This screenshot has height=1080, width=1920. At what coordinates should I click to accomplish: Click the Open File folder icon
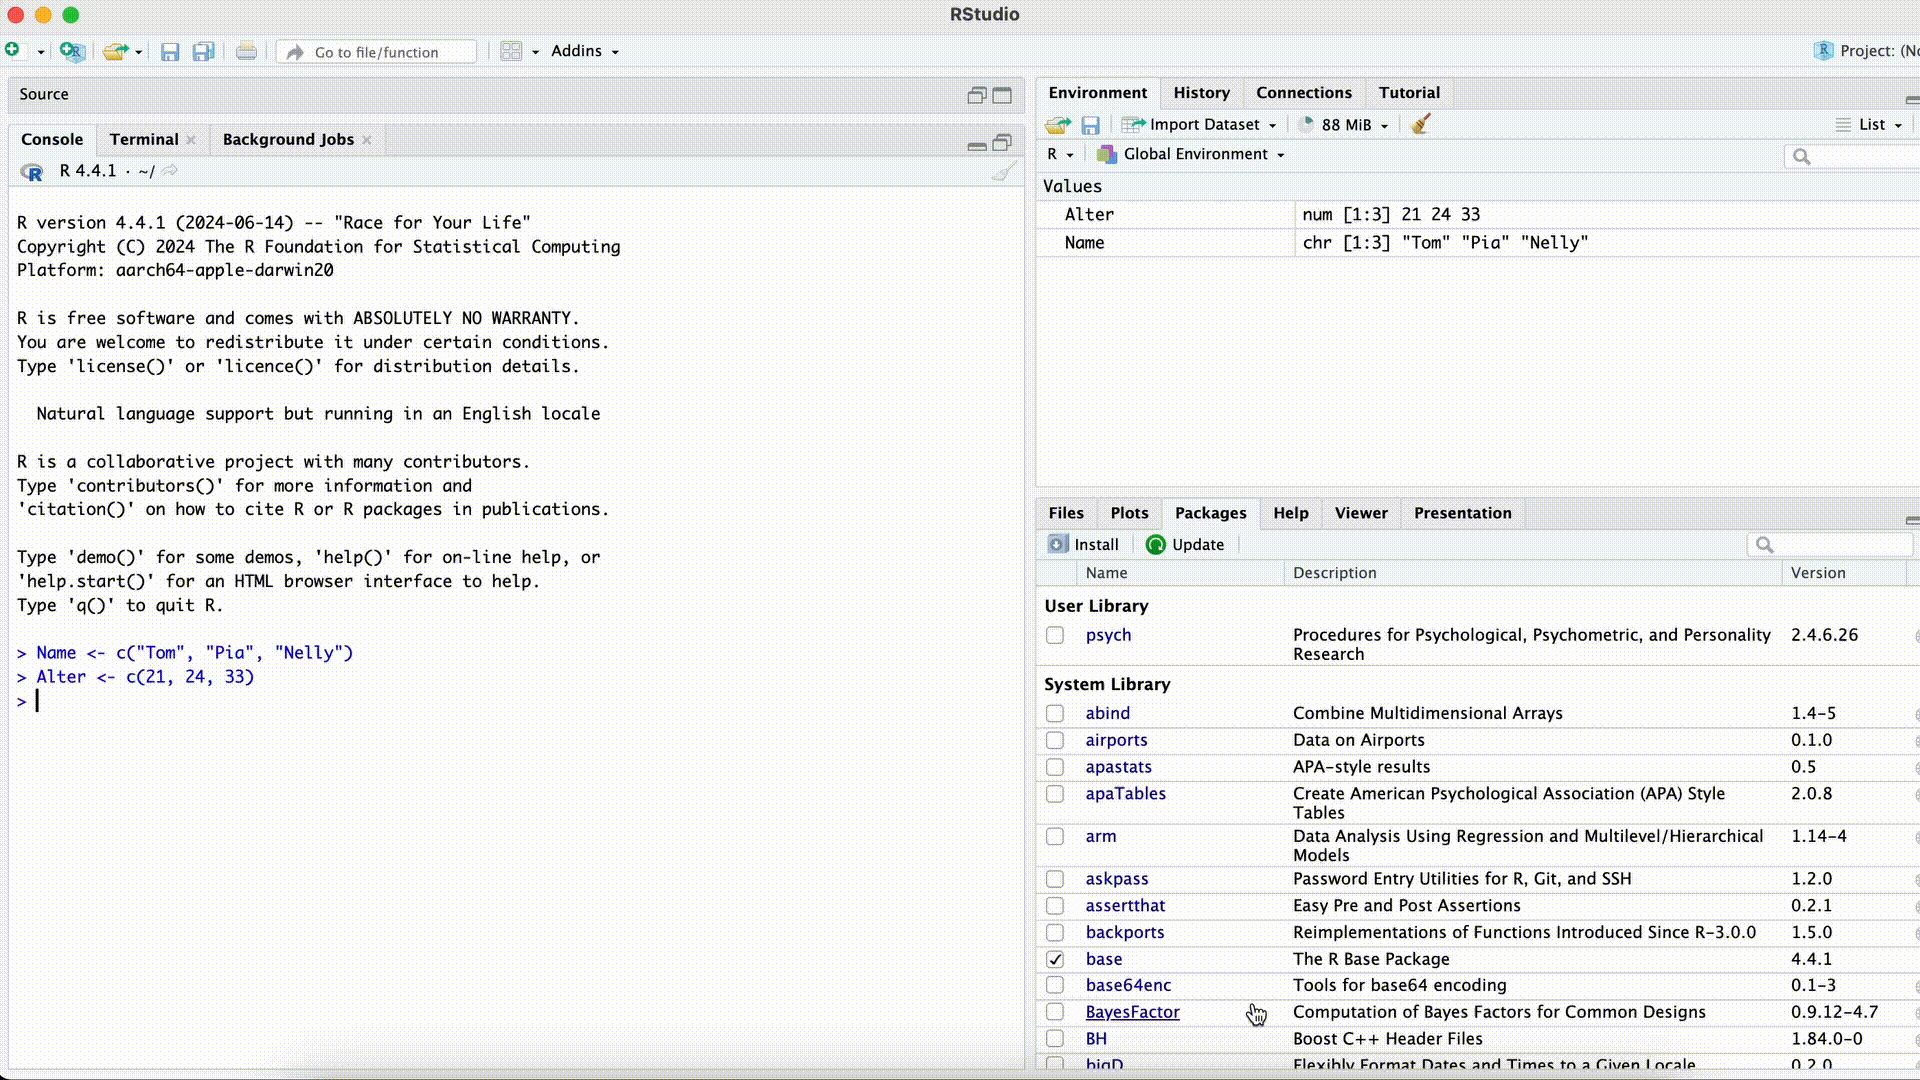pyautogui.click(x=116, y=51)
